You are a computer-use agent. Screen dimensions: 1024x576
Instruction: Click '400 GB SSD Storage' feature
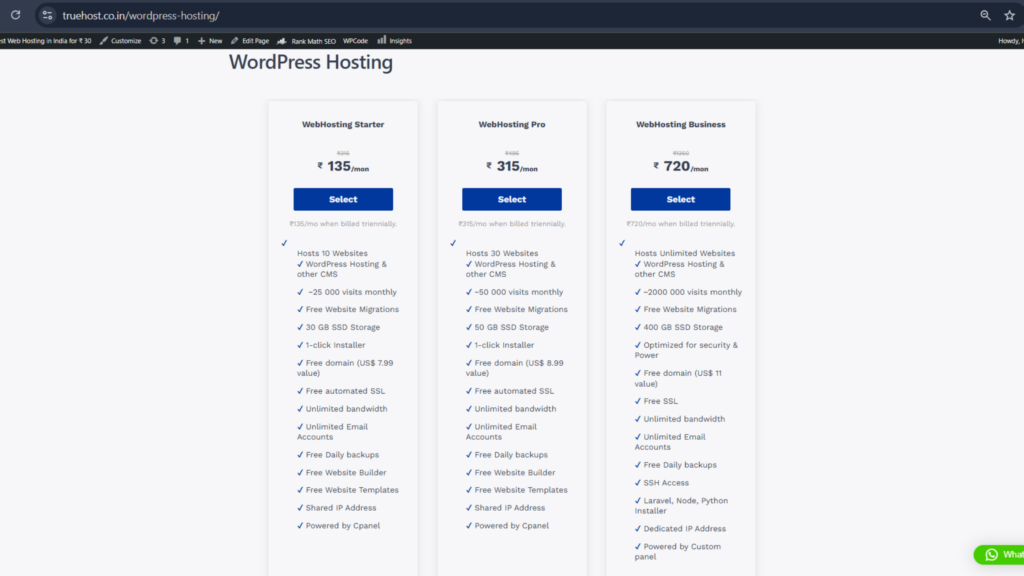(x=682, y=327)
